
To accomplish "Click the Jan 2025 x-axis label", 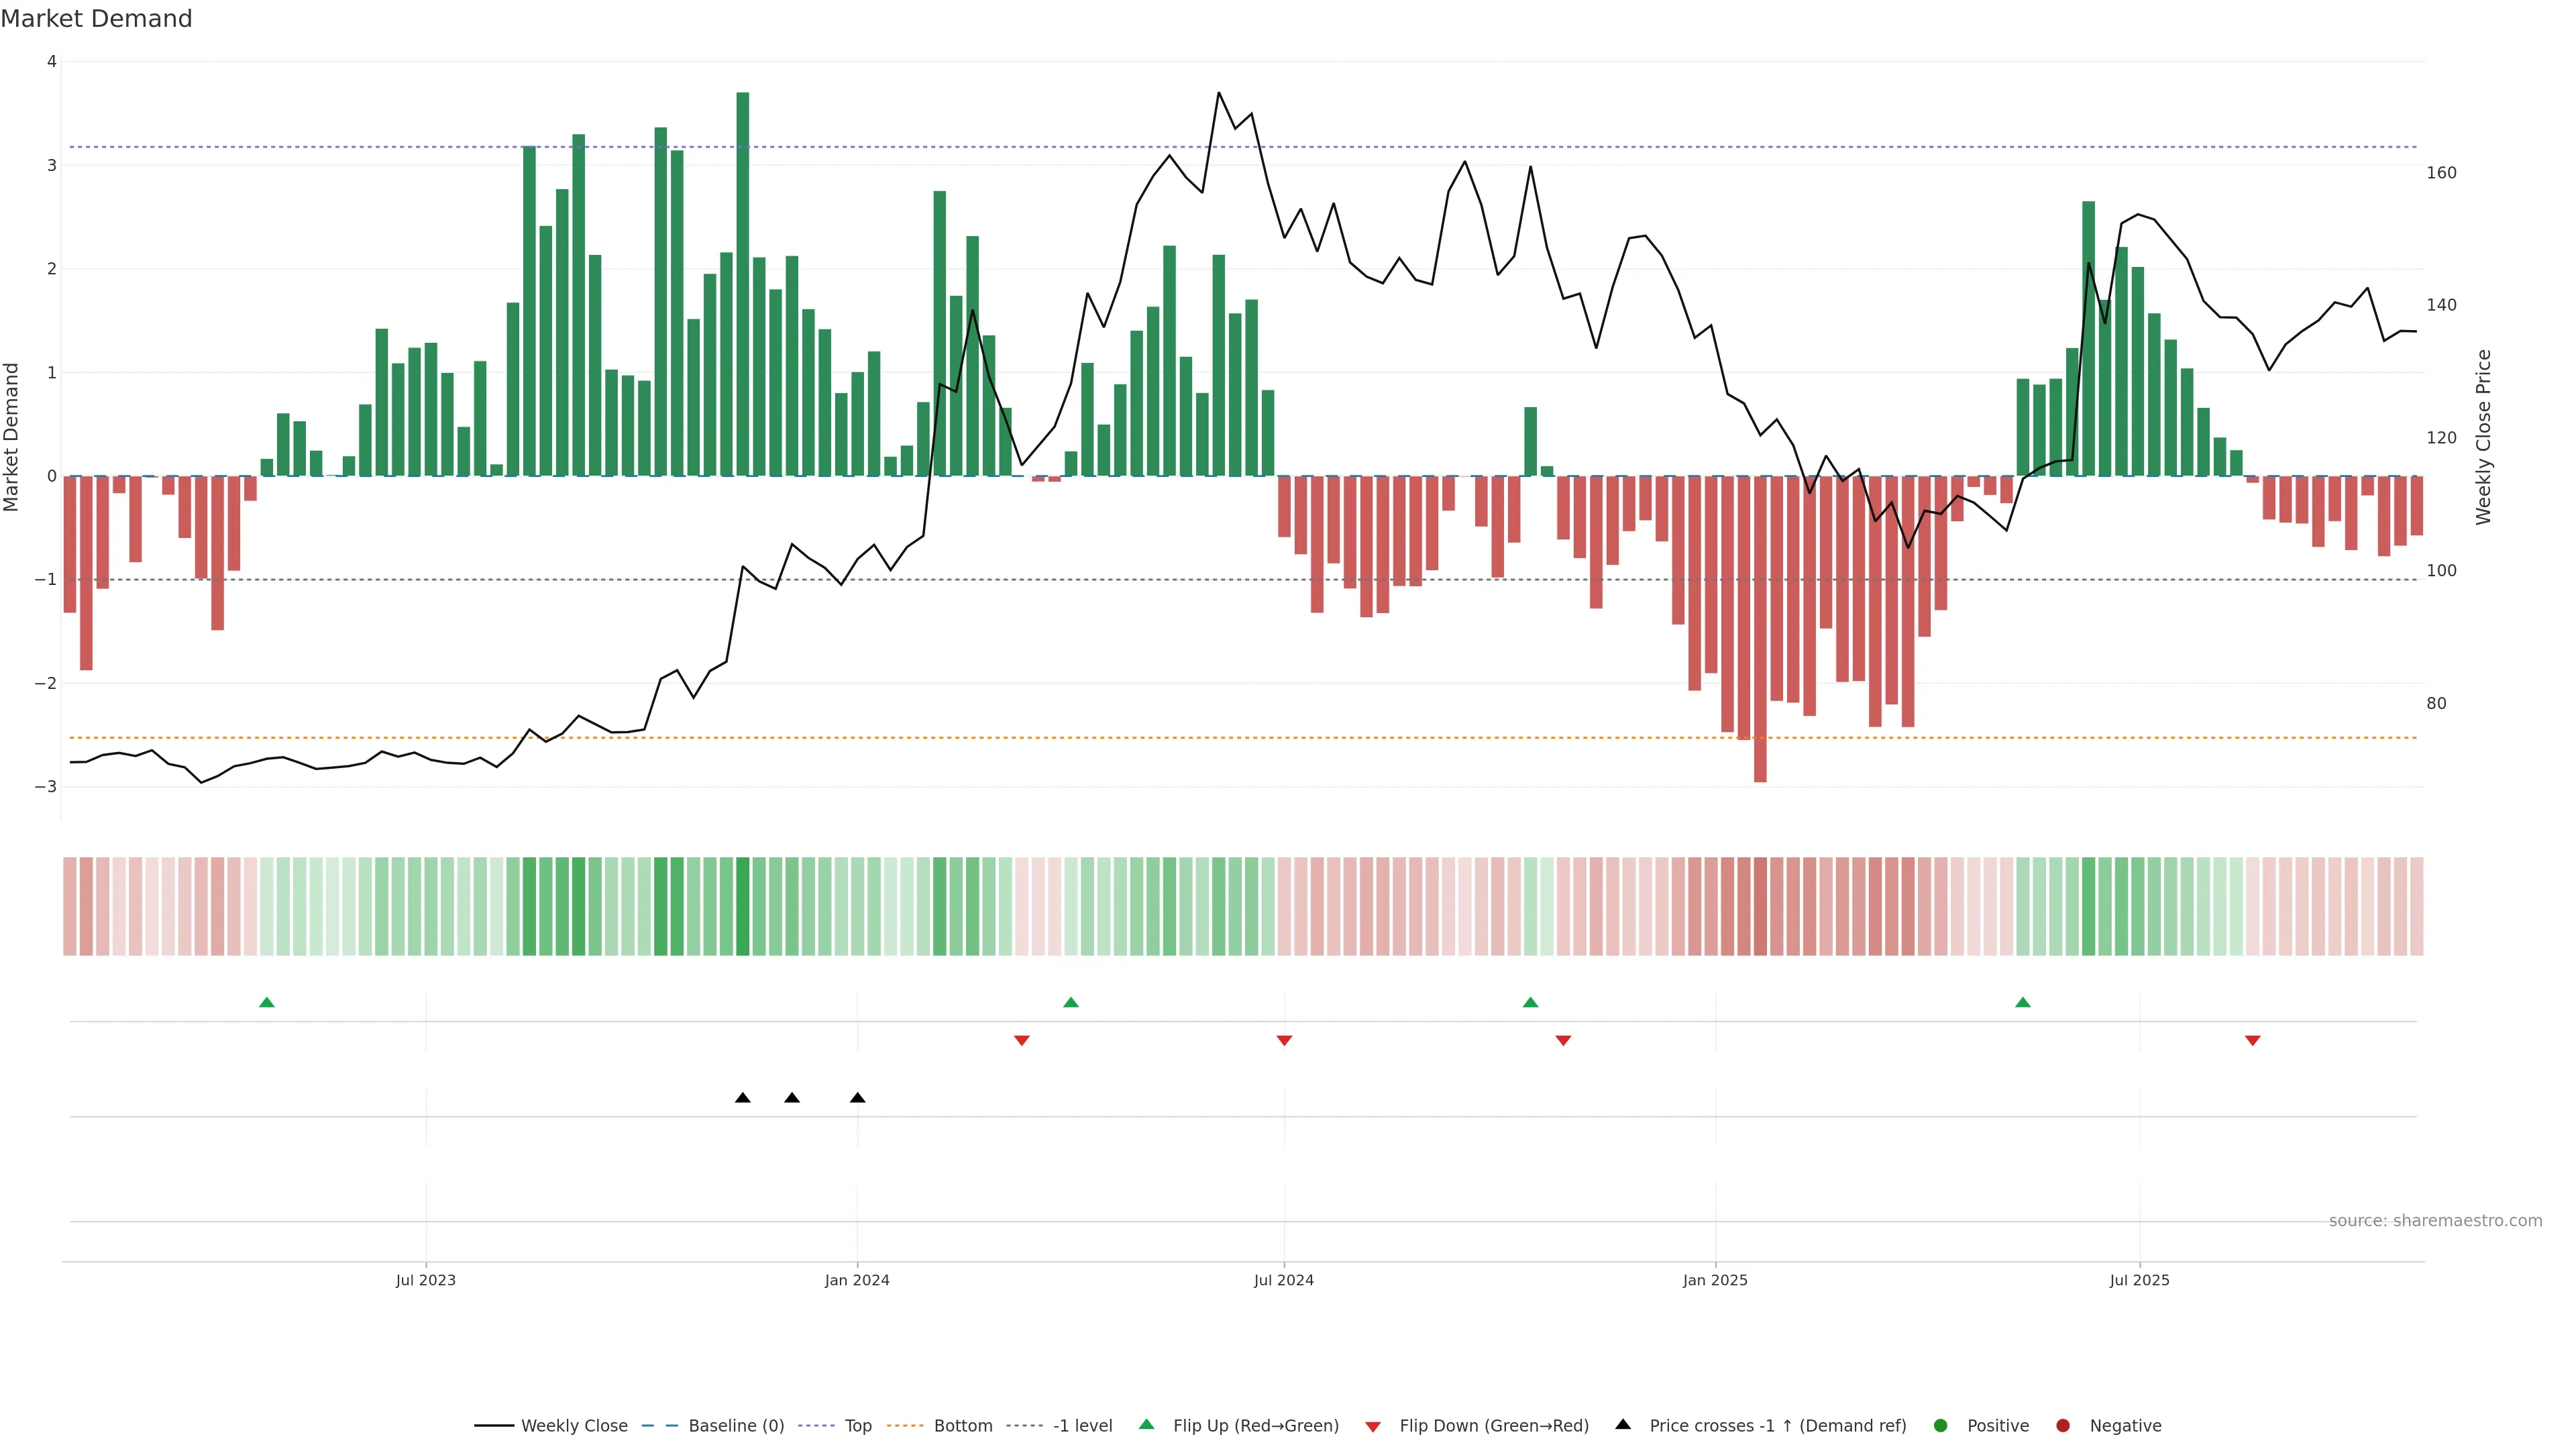I will (1715, 1280).
